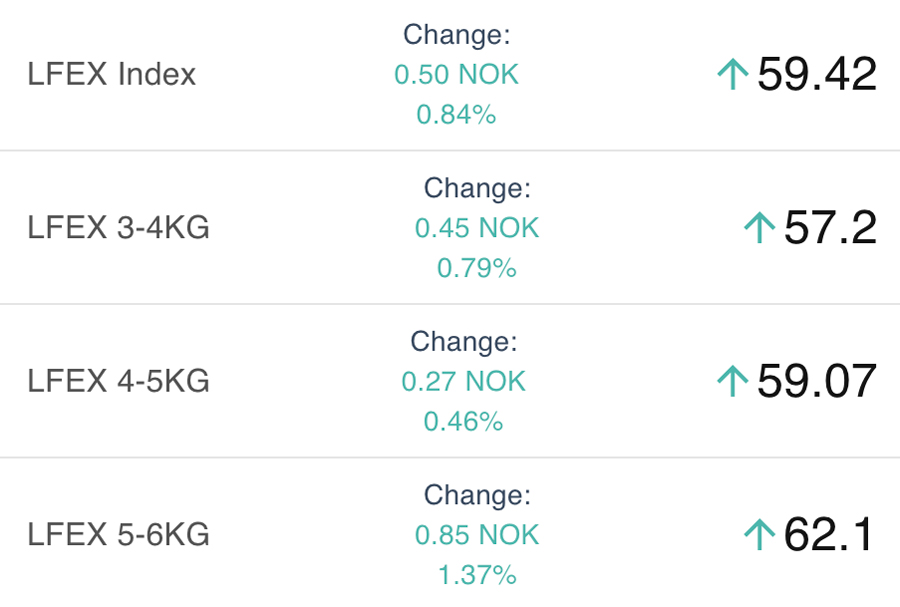This screenshot has height=607, width=900.
Task: Open the LFEX 5-6KG label
Action: coord(119,535)
